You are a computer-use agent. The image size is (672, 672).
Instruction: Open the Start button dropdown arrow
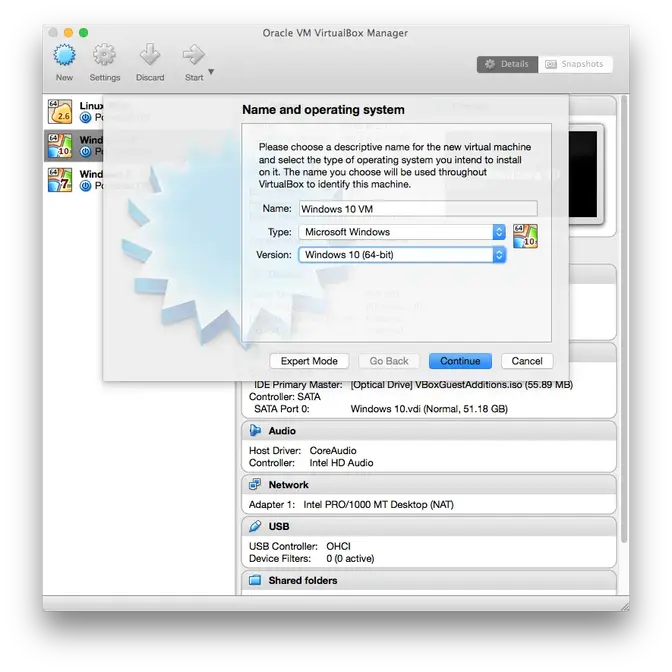pyautogui.click(x=211, y=72)
